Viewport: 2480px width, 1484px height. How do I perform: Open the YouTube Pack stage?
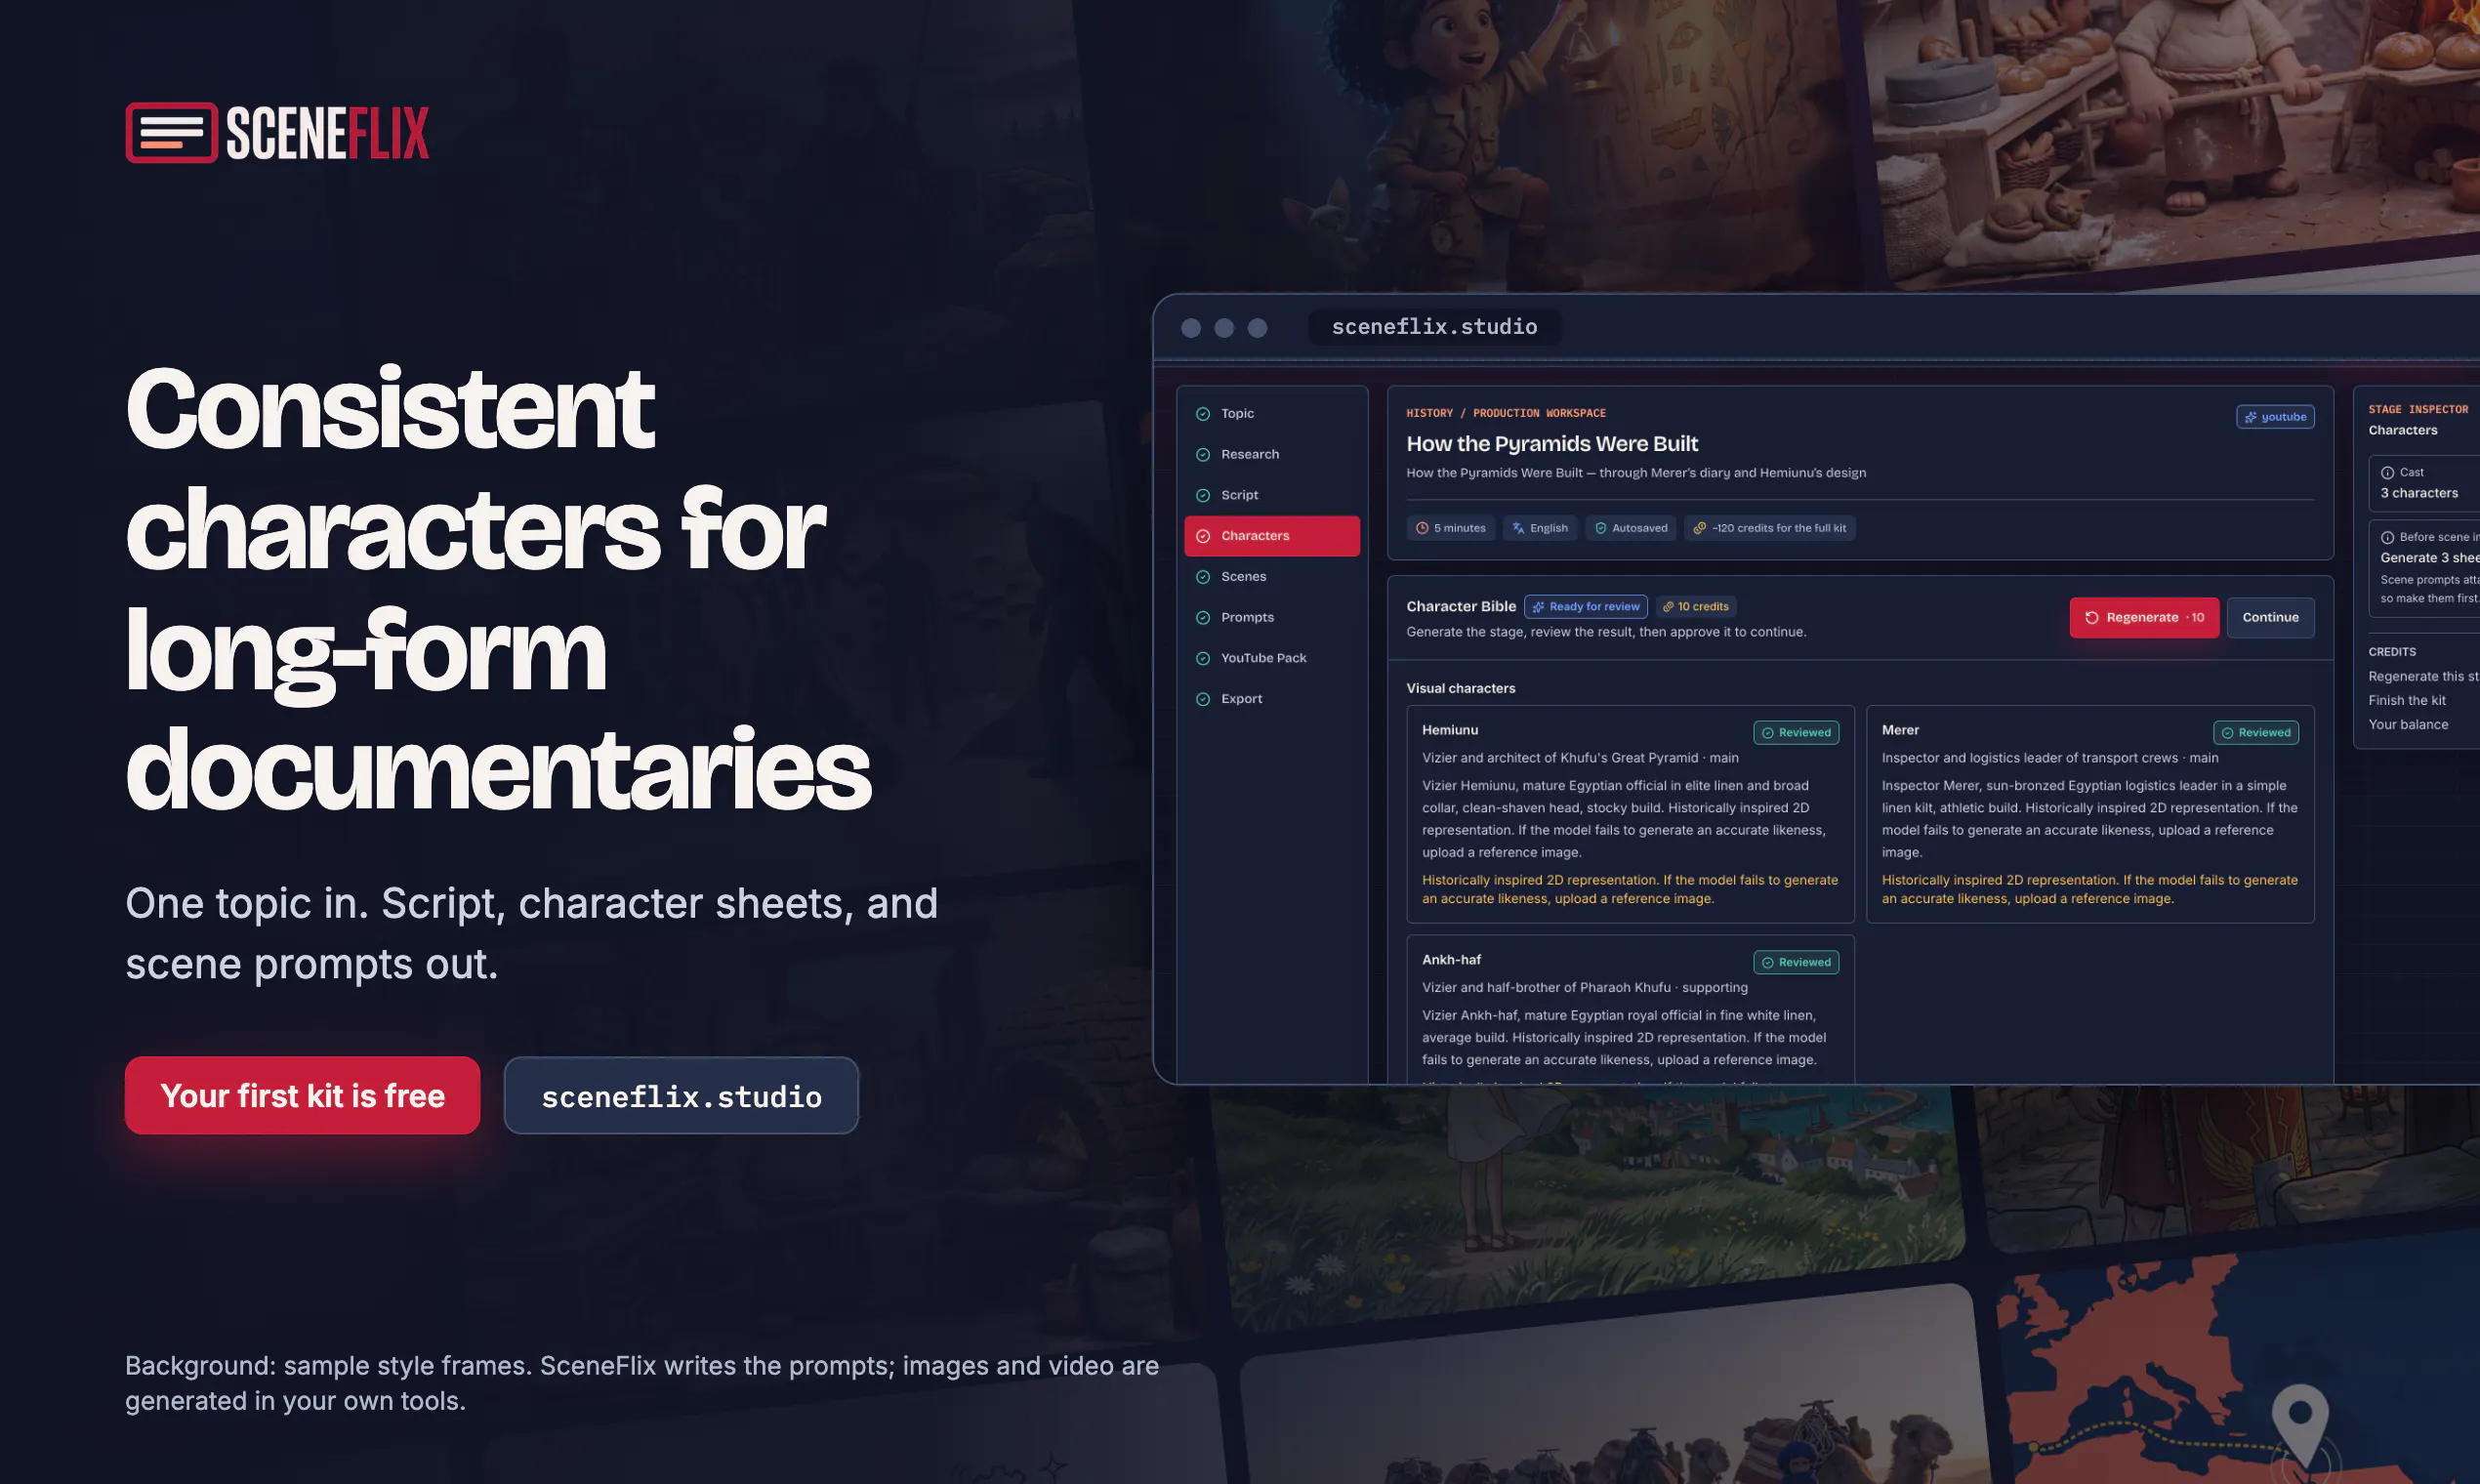1272,658
